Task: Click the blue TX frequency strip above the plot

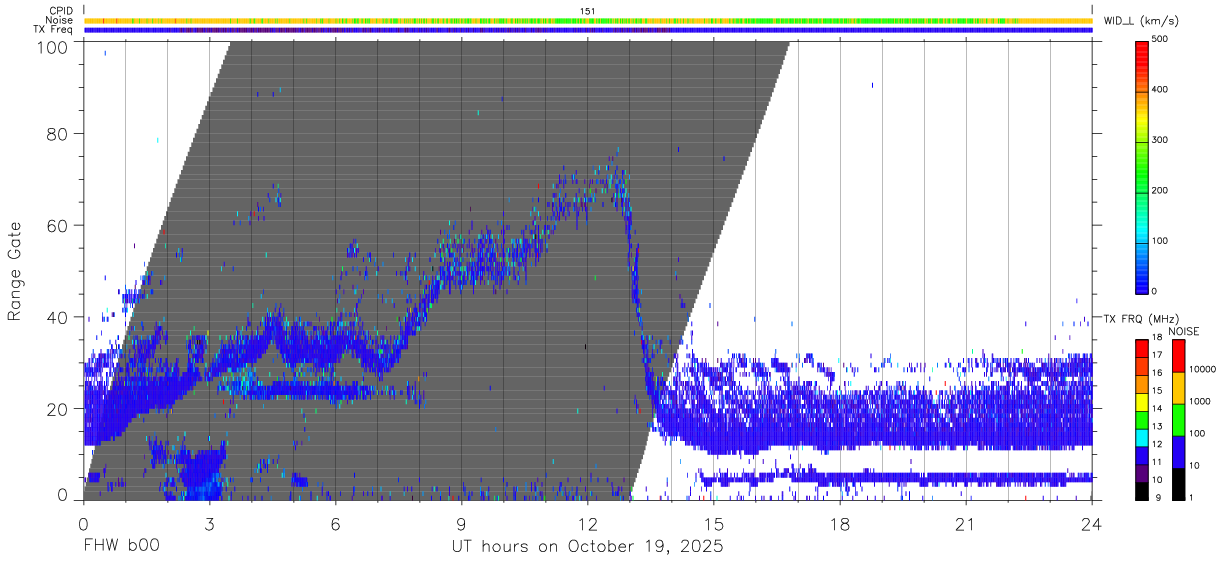Action: (588, 29)
